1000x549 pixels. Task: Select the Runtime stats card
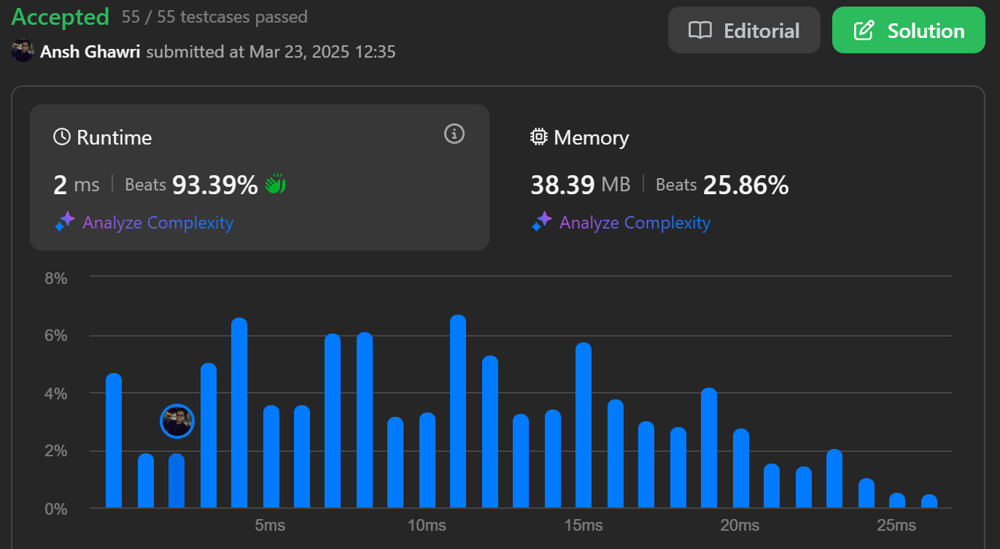(259, 177)
